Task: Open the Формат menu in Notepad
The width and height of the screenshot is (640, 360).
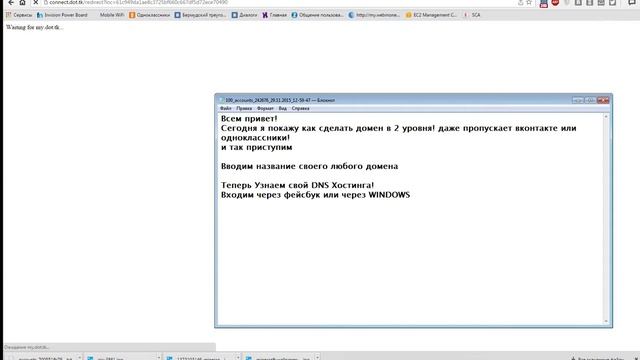Action: (x=265, y=109)
